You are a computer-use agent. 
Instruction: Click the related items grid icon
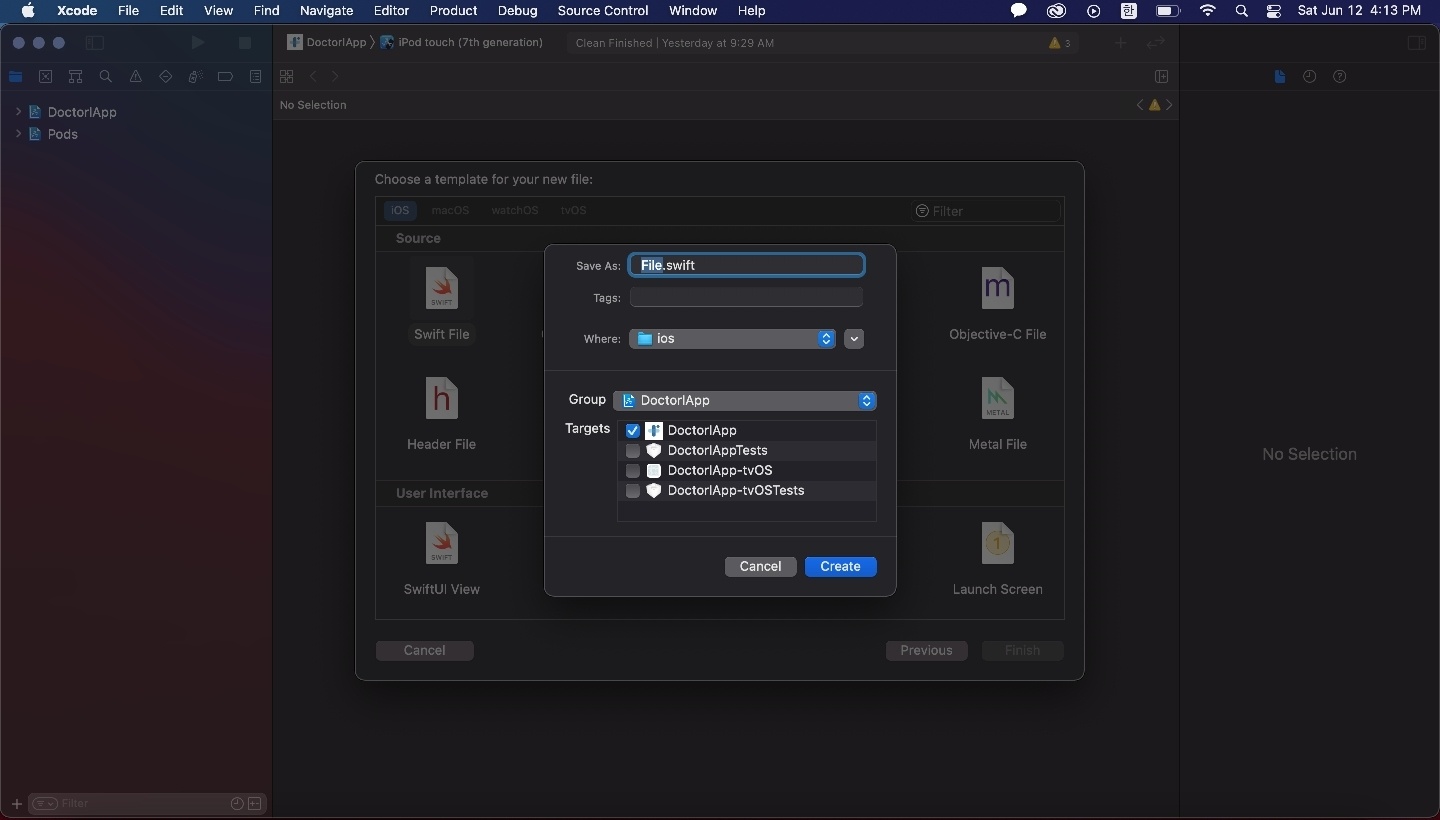click(286, 77)
